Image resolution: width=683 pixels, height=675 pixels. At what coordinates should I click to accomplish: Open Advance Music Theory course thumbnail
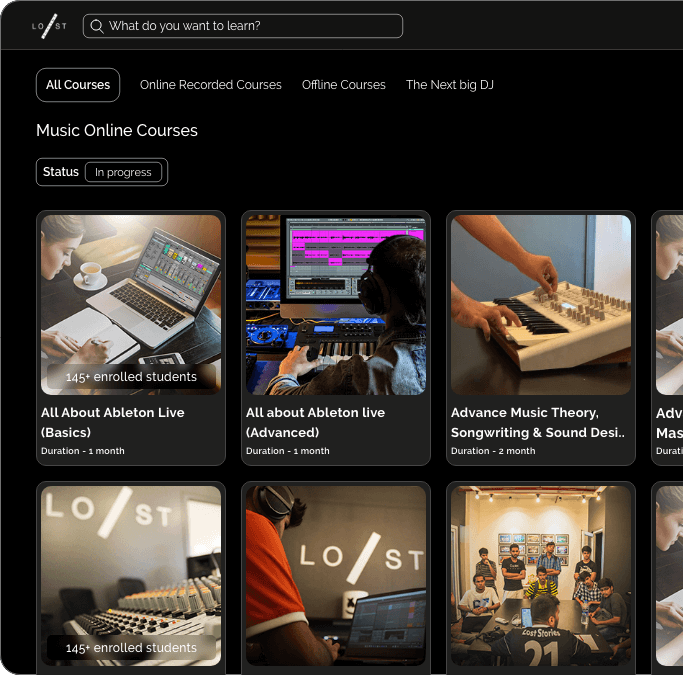tap(541, 305)
